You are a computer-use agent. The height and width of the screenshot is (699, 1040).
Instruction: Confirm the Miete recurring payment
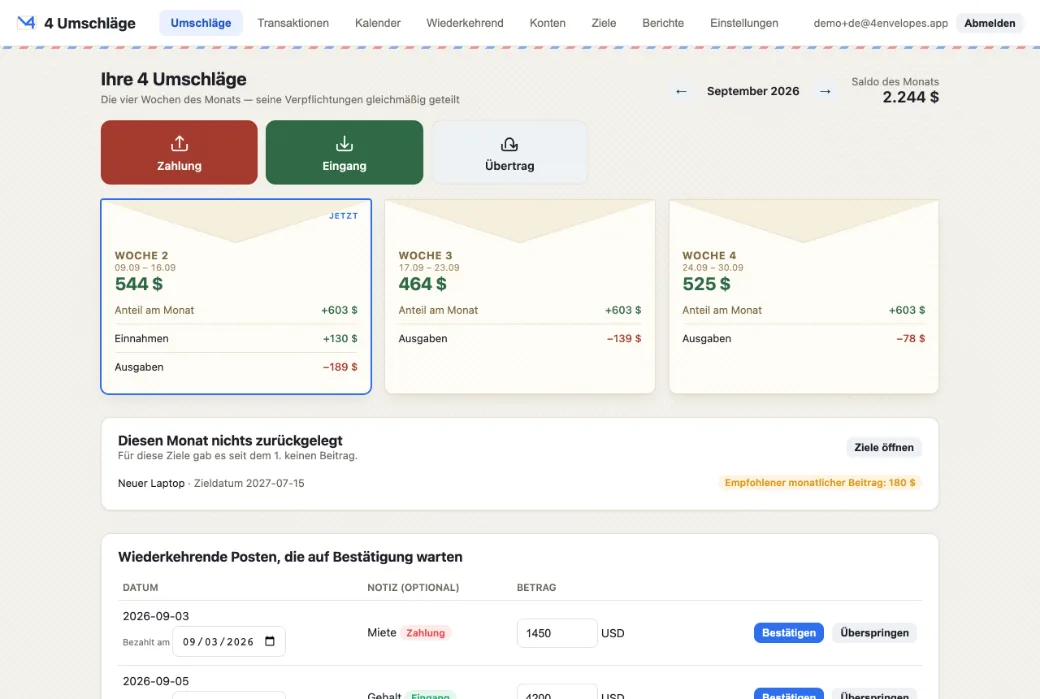pyautogui.click(x=789, y=633)
